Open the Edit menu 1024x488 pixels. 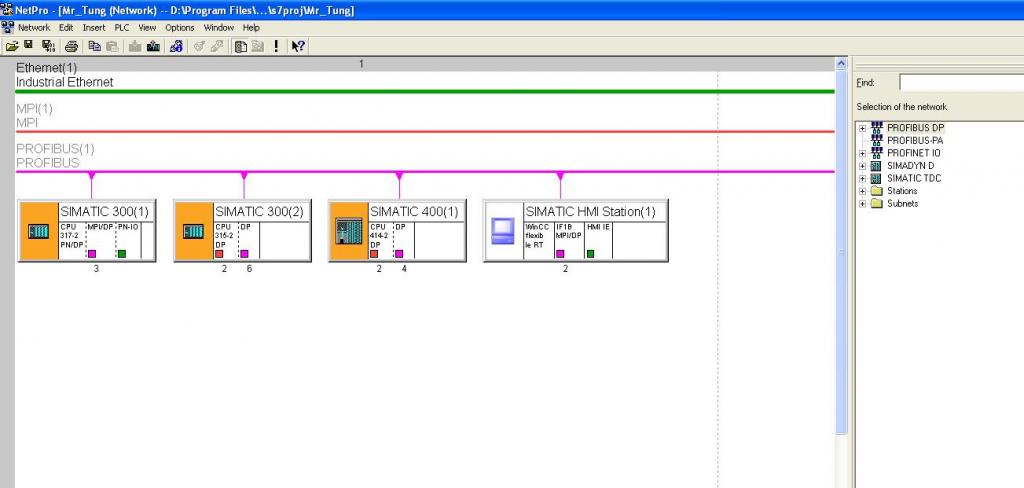pos(66,27)
